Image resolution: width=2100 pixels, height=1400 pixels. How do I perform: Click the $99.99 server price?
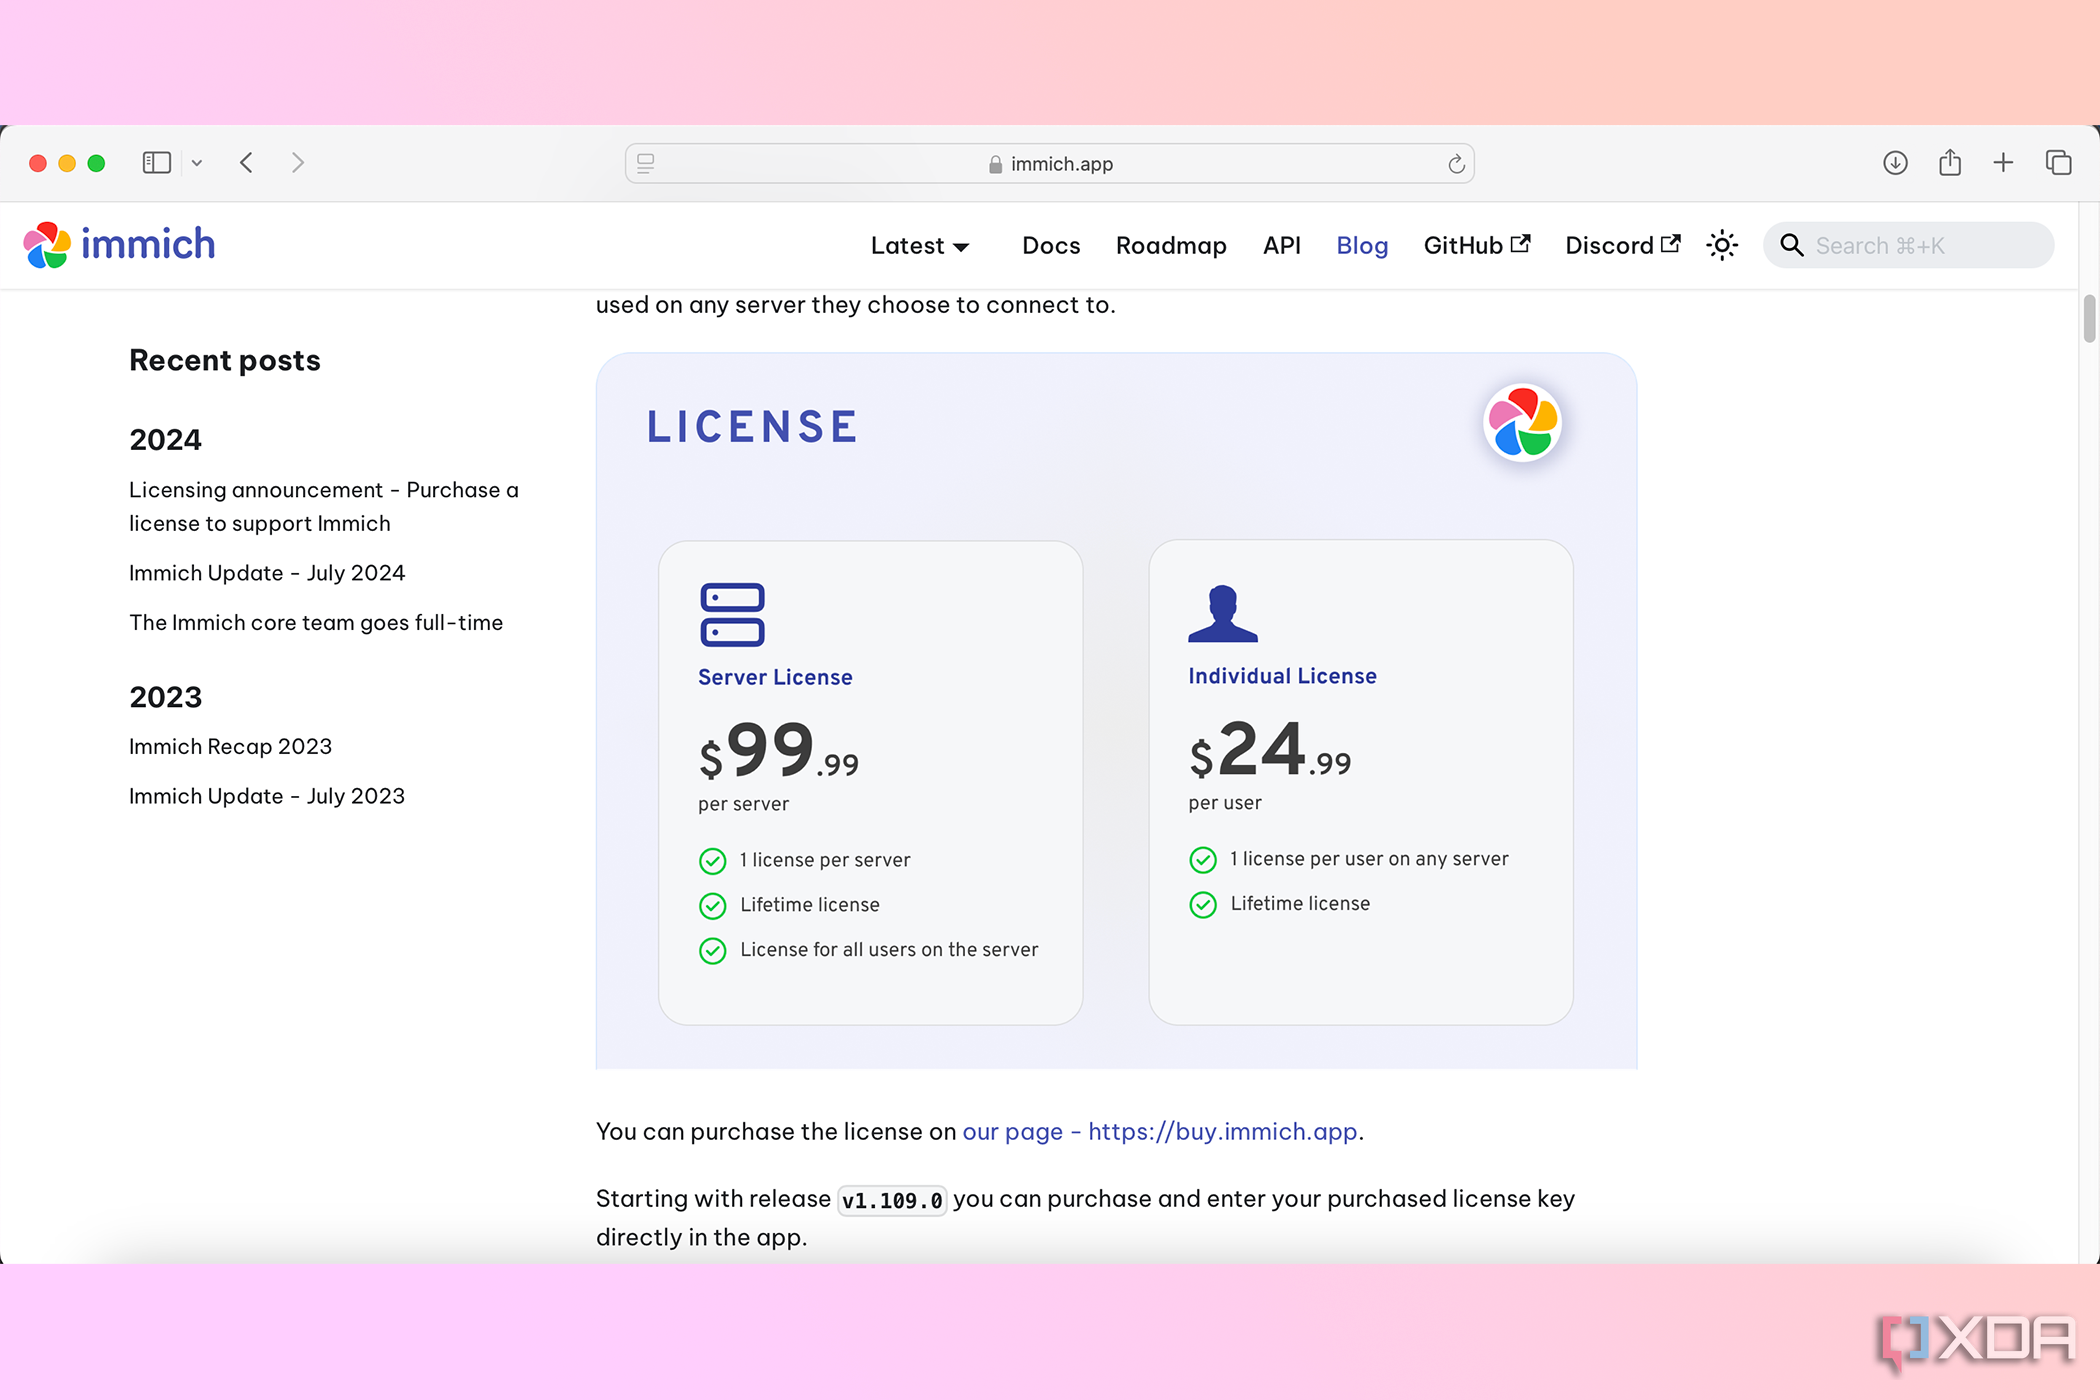coord(778,750)
